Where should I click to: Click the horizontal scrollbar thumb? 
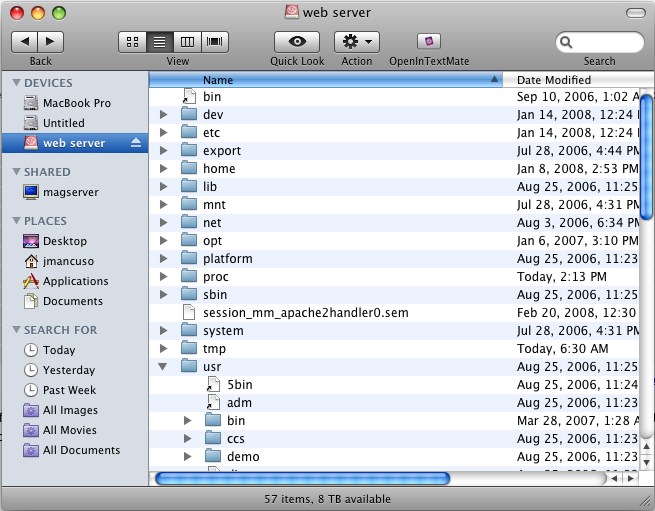[302, 479]
